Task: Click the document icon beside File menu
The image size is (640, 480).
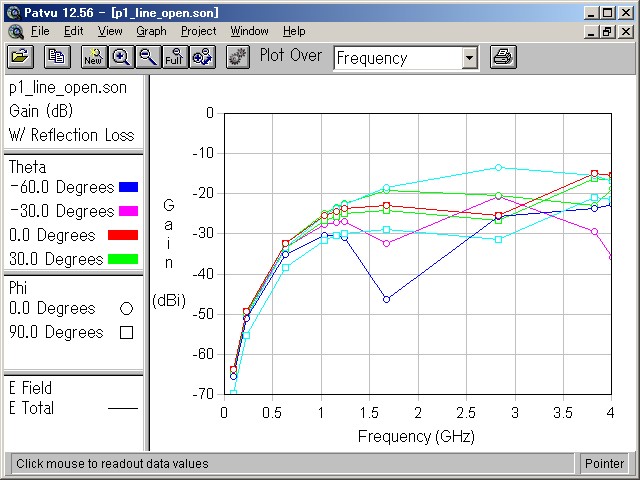Action: point(16,31)
